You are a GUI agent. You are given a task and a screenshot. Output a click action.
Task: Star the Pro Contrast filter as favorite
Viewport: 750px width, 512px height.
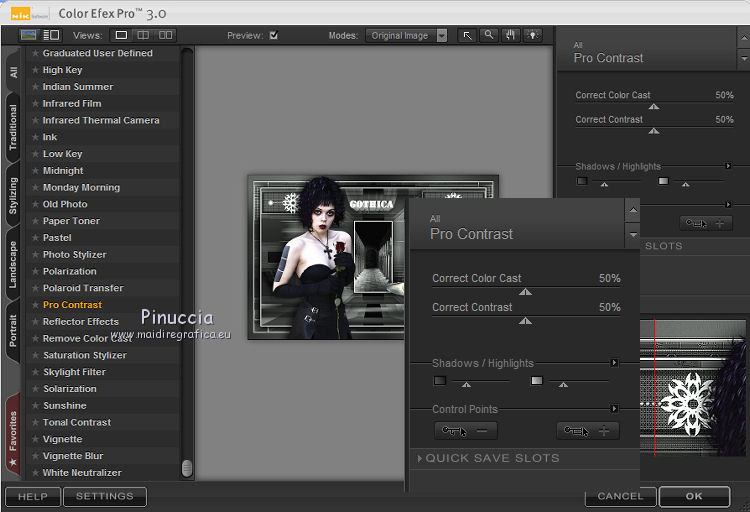coord(35,305)
